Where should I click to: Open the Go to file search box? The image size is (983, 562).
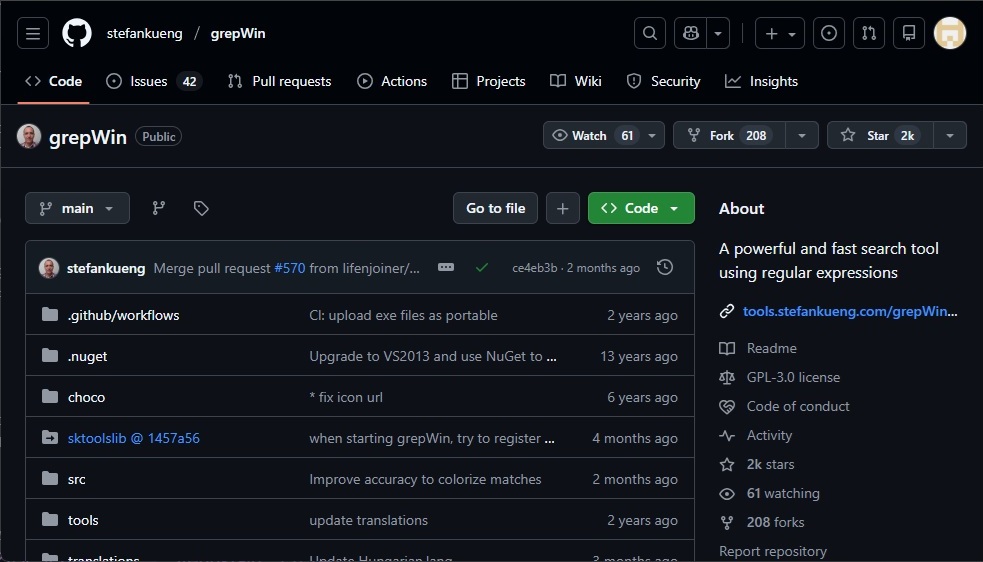495,208
